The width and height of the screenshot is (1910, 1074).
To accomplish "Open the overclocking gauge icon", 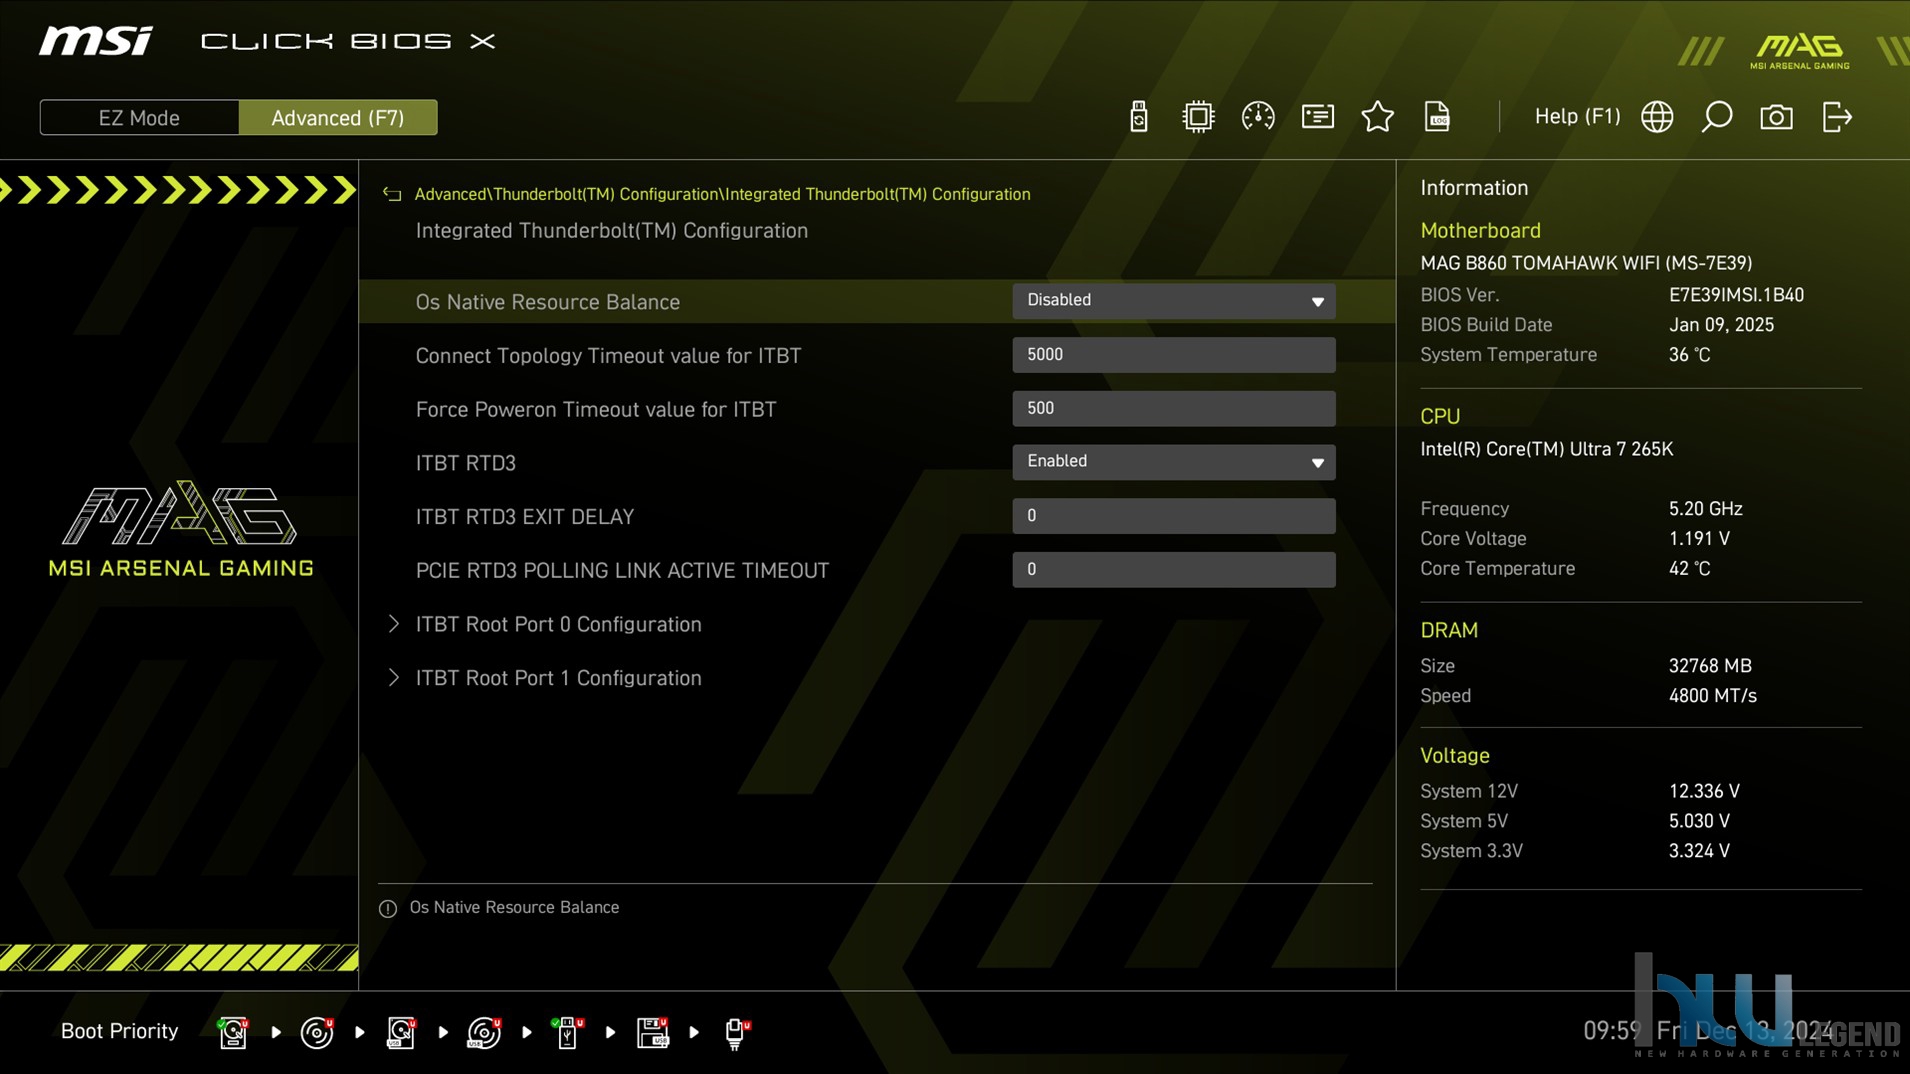I will click(1257, 117).
